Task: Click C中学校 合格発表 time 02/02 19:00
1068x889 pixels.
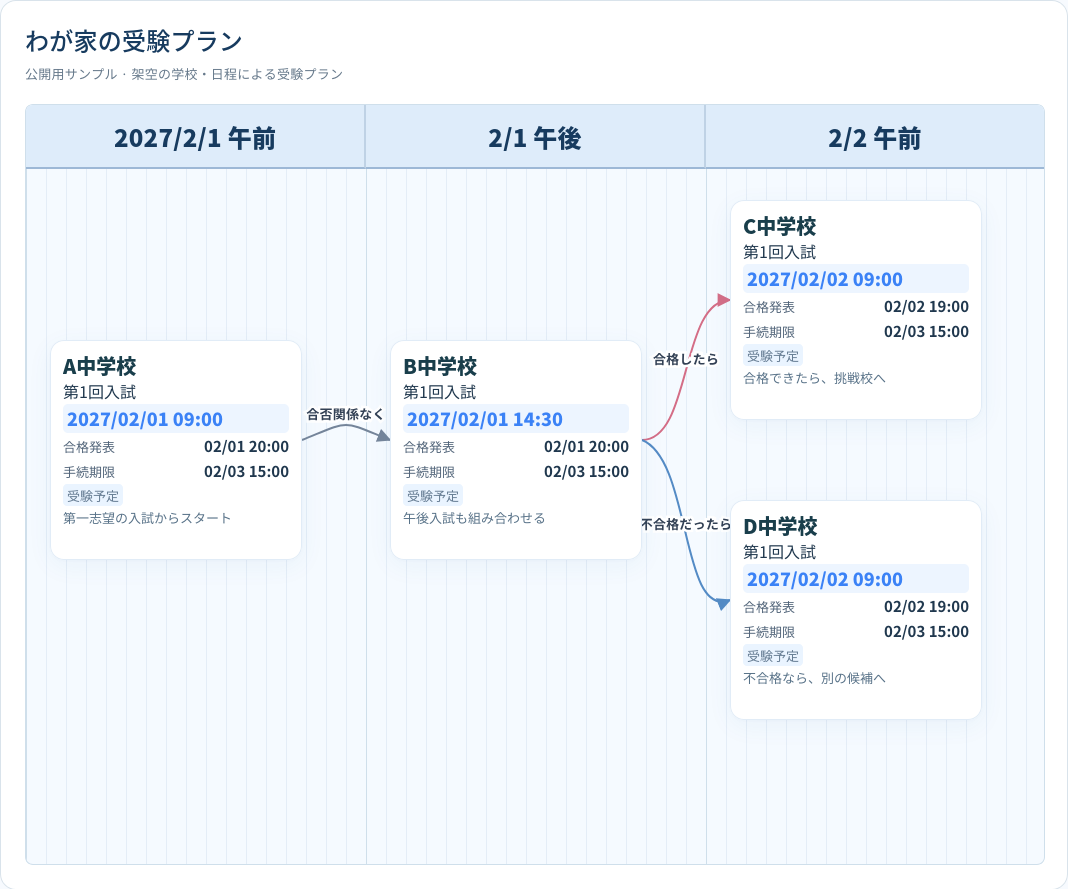Action: 926,307
